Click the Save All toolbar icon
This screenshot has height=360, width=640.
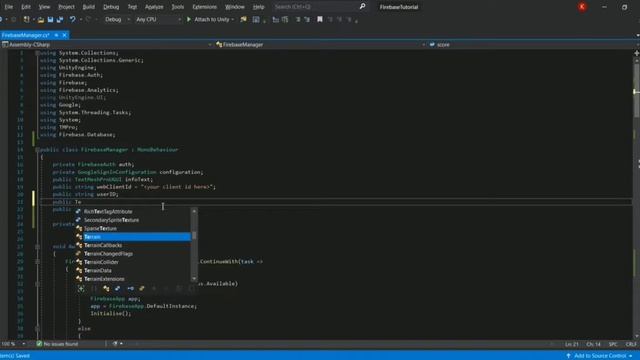[x=60, y=19]
